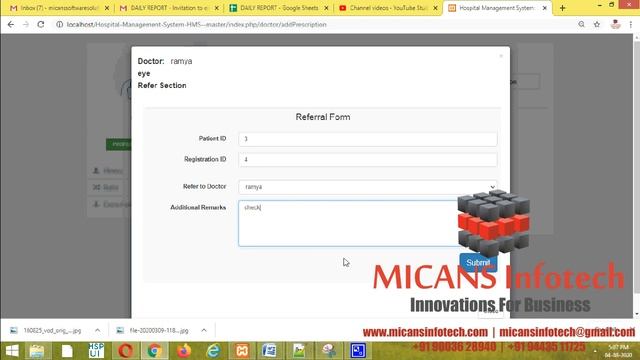Close the Hospital Management System tab
640x360 pixels.
(x=544, y=8)
